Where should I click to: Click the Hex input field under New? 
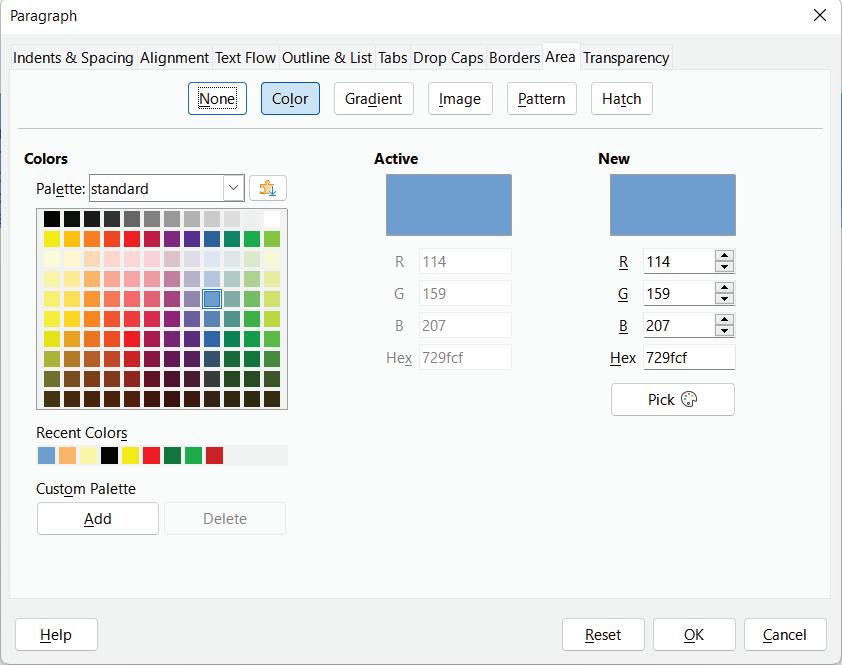tap(689, 357)
